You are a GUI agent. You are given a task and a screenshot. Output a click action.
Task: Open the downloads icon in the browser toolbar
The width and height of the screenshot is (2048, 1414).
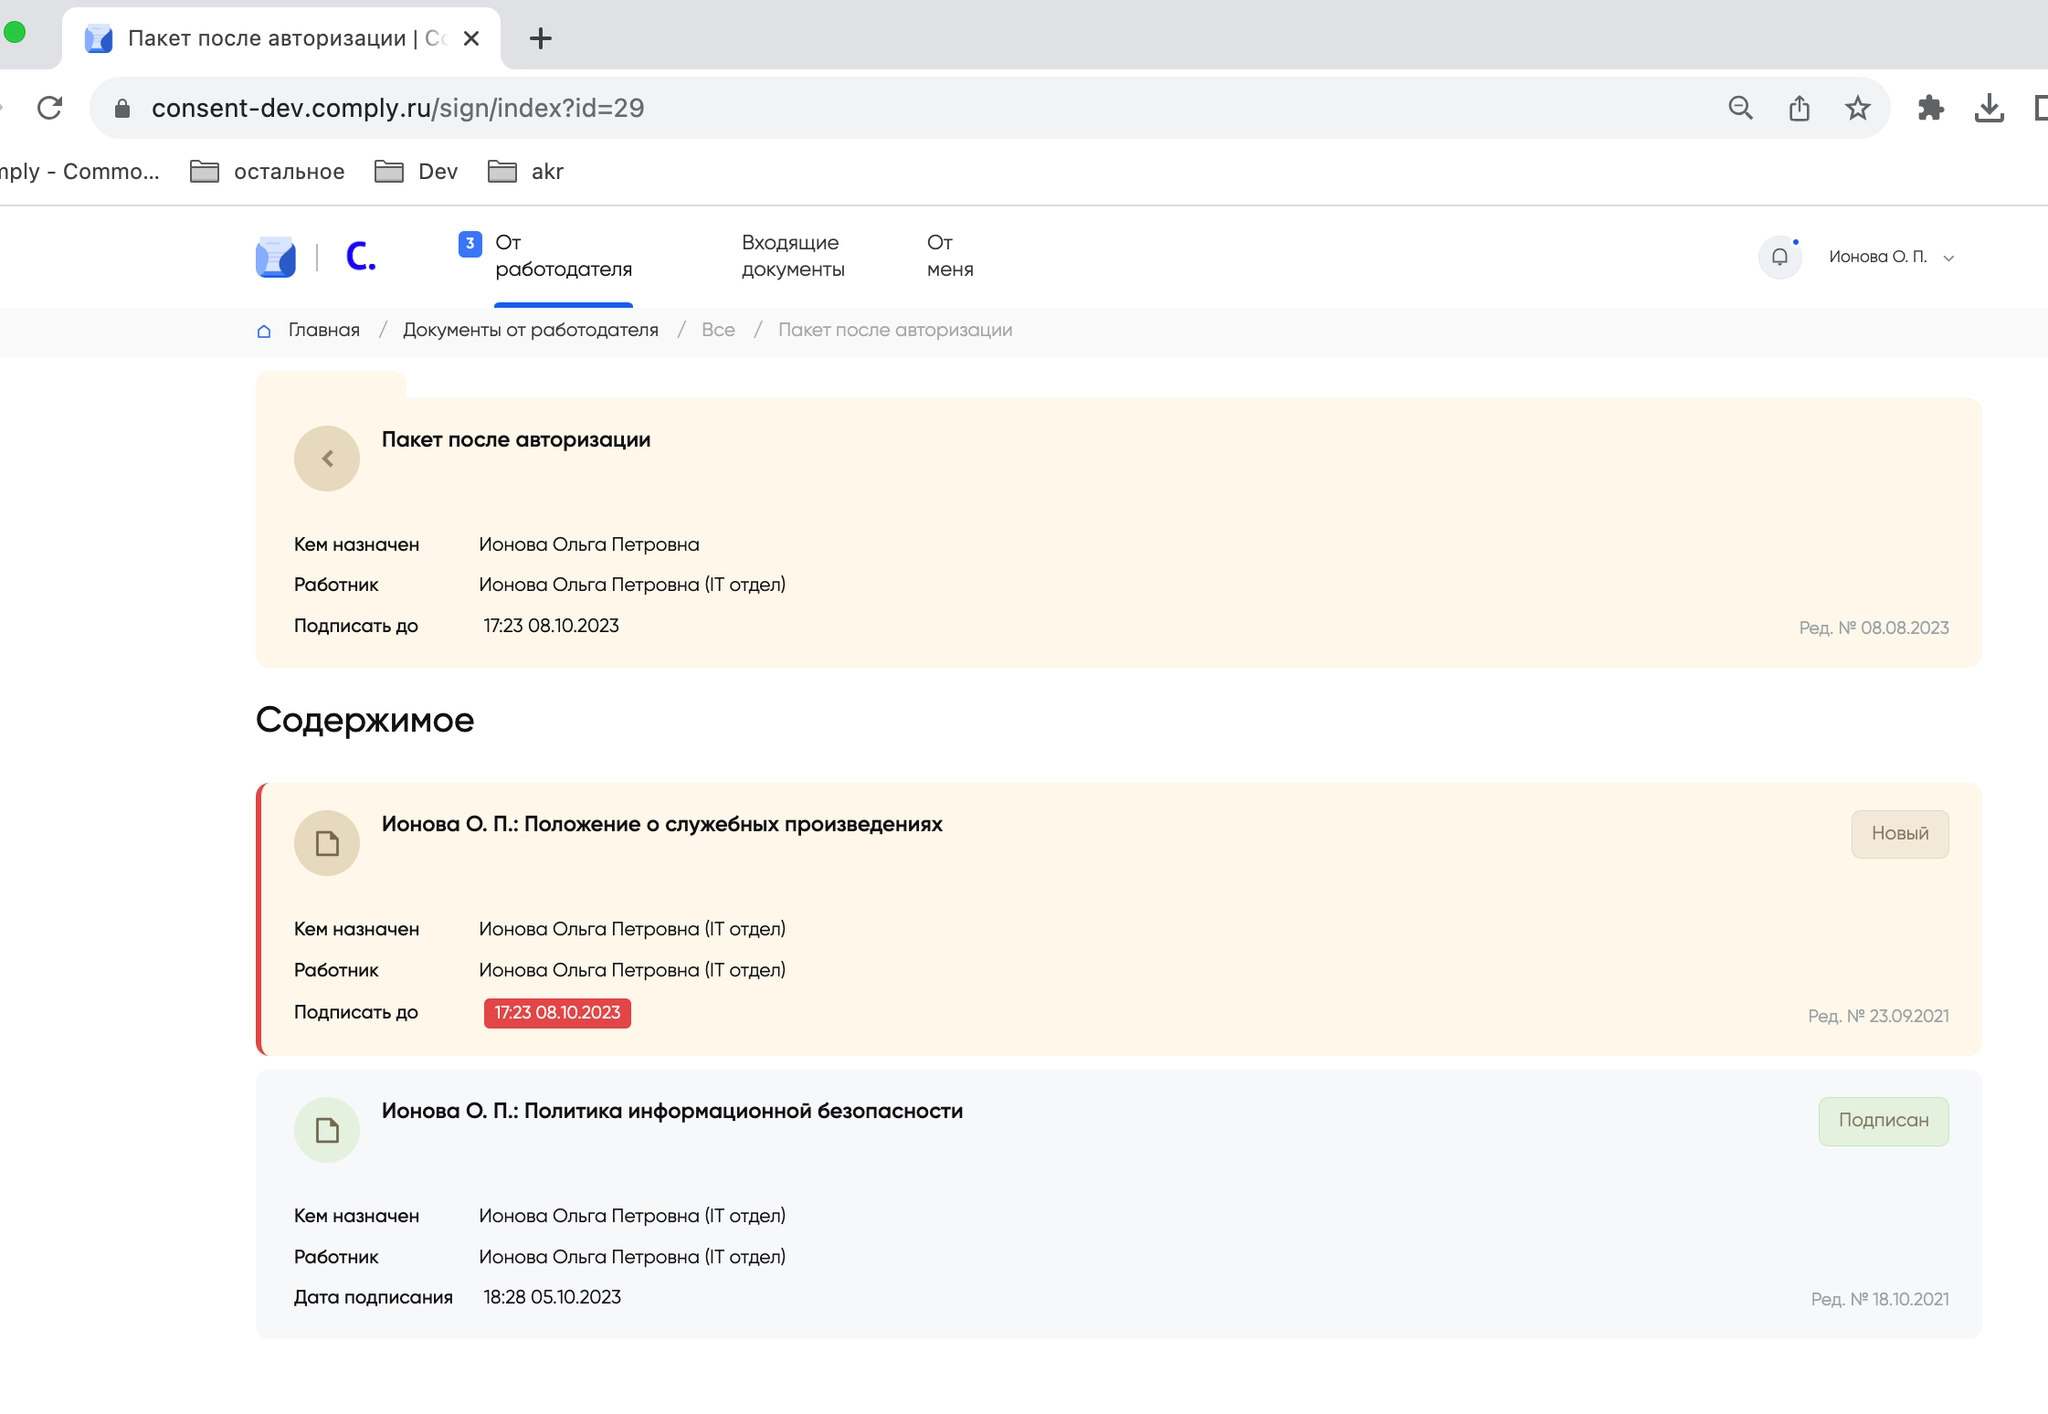point(1989,108)
